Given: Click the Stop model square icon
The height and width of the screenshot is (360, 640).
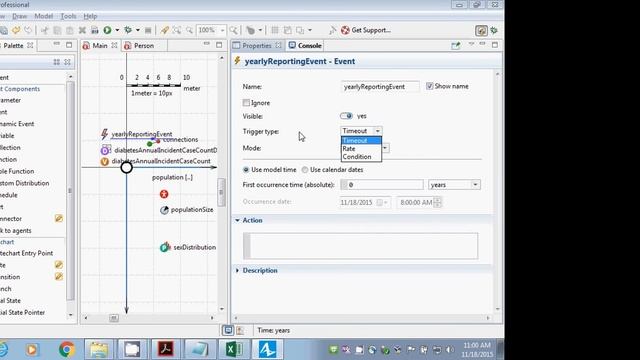Looking at the screenshot, I should (148, 30).
